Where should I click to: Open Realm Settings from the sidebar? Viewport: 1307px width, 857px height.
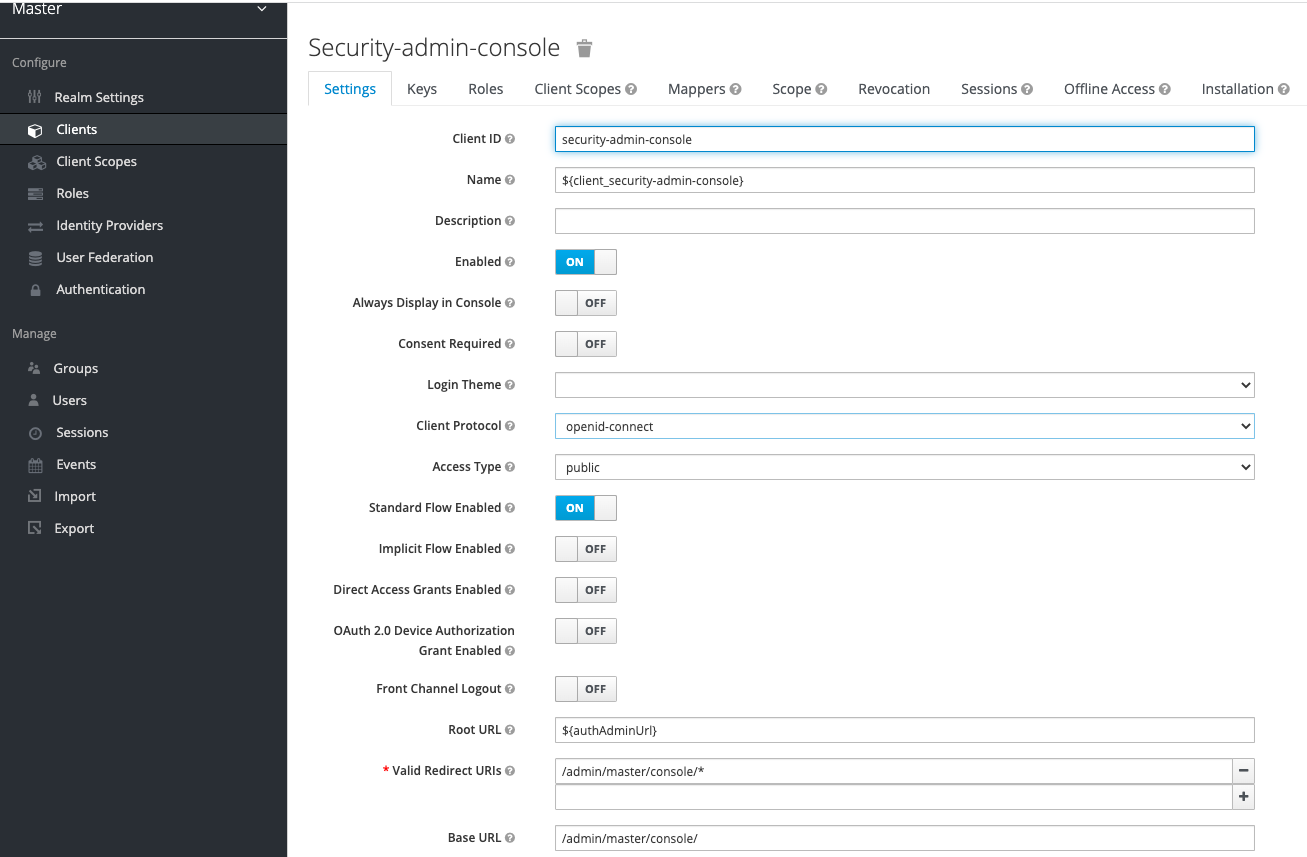coord(97,97)
